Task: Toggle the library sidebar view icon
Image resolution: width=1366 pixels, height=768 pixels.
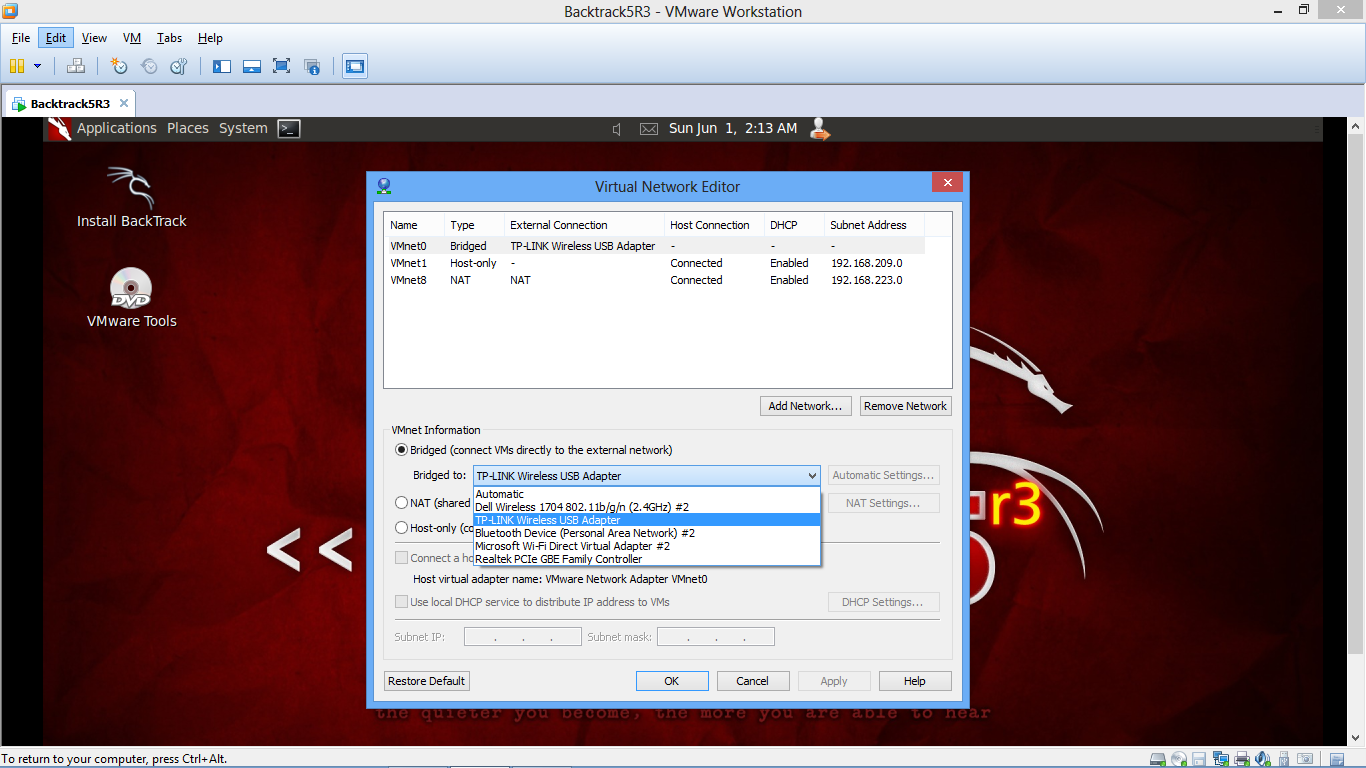Action: coord(222,66)
